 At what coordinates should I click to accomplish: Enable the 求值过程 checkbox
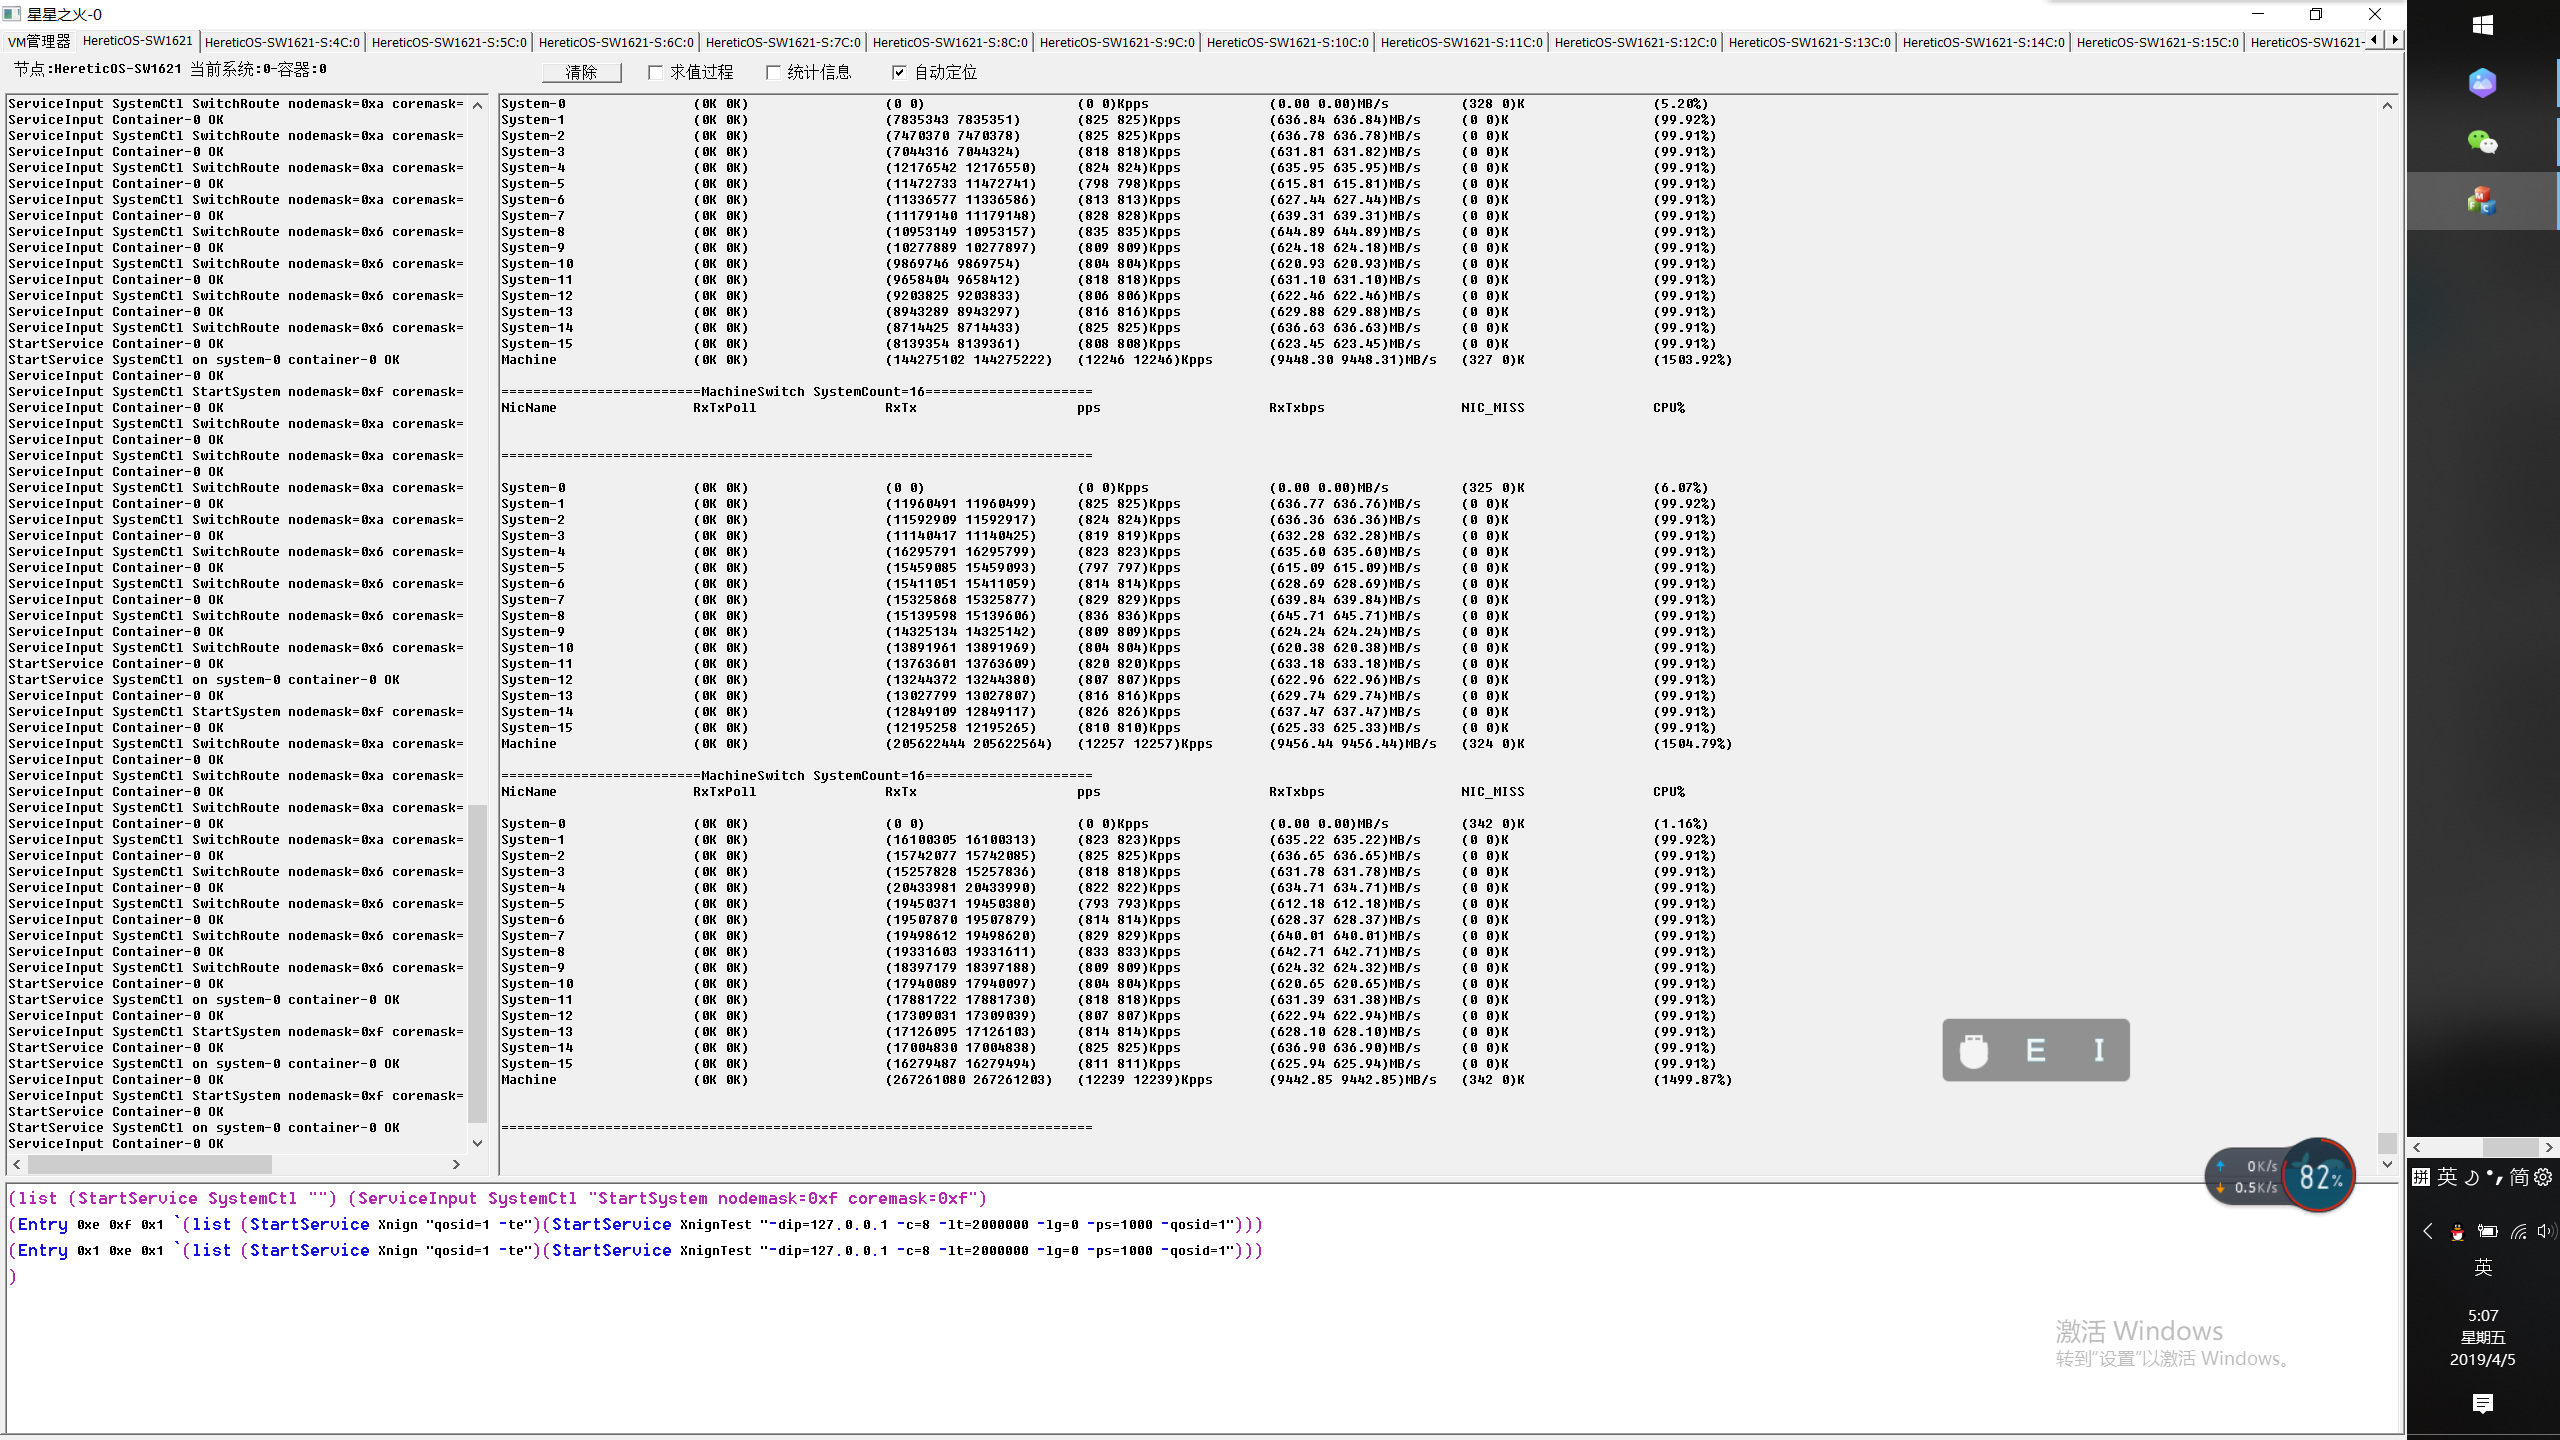[655, 72]
